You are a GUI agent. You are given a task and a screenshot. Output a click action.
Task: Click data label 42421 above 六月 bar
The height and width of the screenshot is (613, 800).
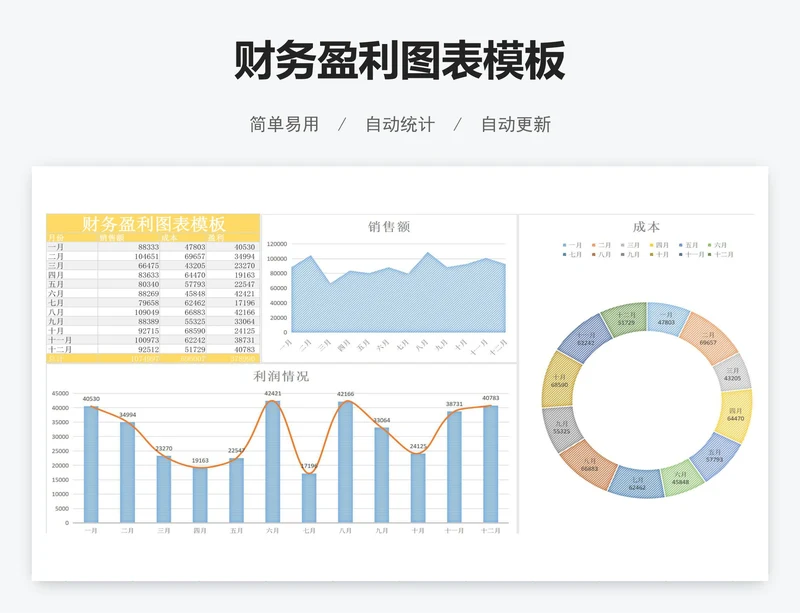(273, 394)
